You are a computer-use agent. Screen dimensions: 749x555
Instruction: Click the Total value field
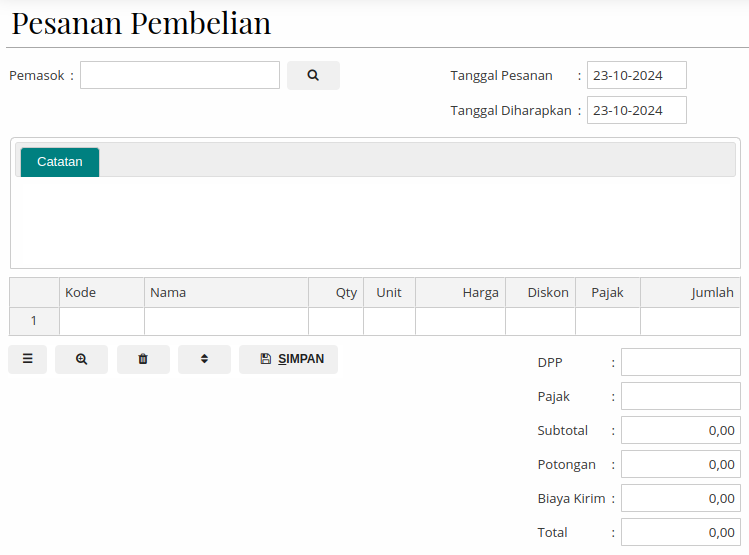[x=681, y=532]
